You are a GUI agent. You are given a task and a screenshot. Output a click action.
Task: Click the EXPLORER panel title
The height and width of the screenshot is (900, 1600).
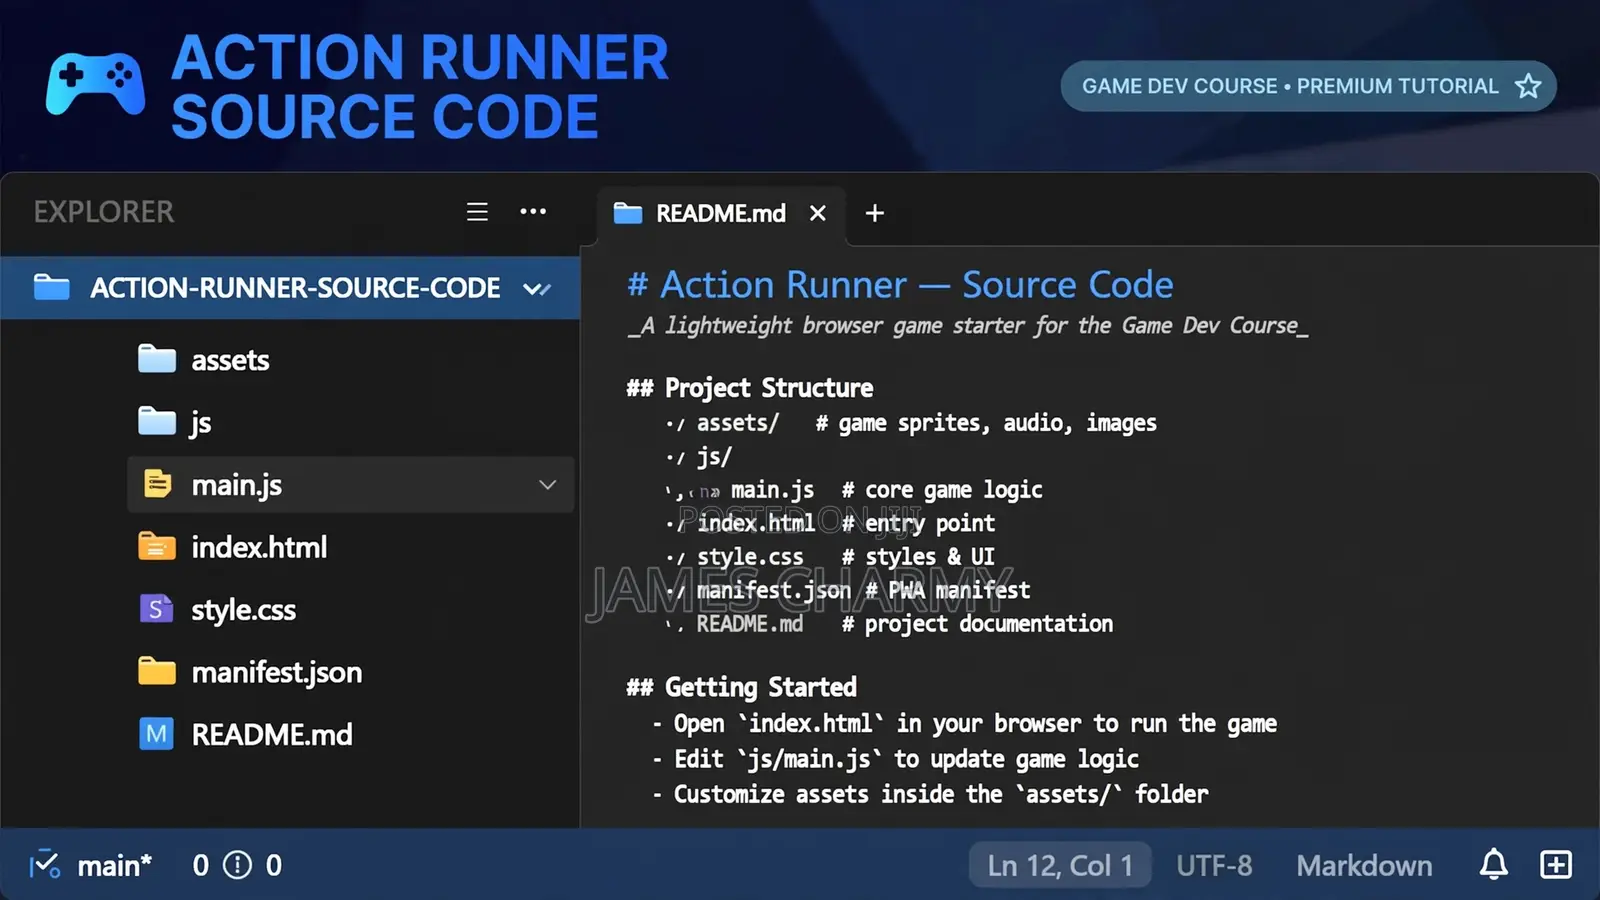tap(104, 212)
